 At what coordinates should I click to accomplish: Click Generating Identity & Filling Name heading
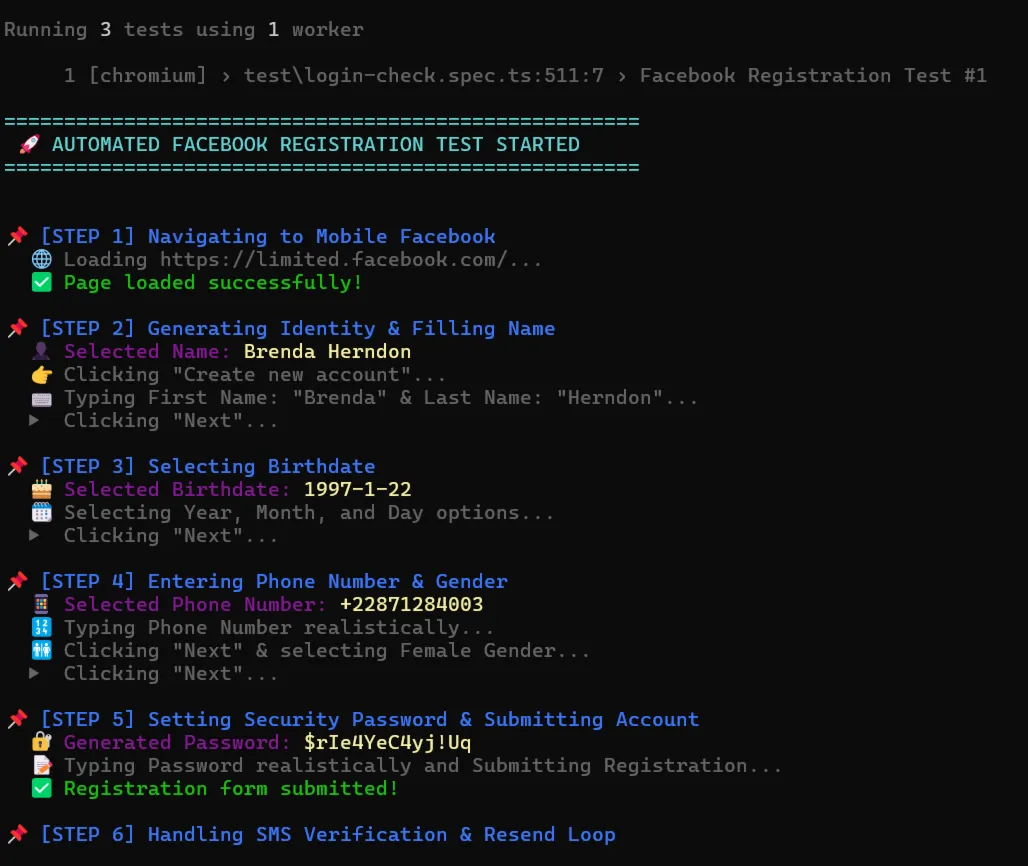351,328
